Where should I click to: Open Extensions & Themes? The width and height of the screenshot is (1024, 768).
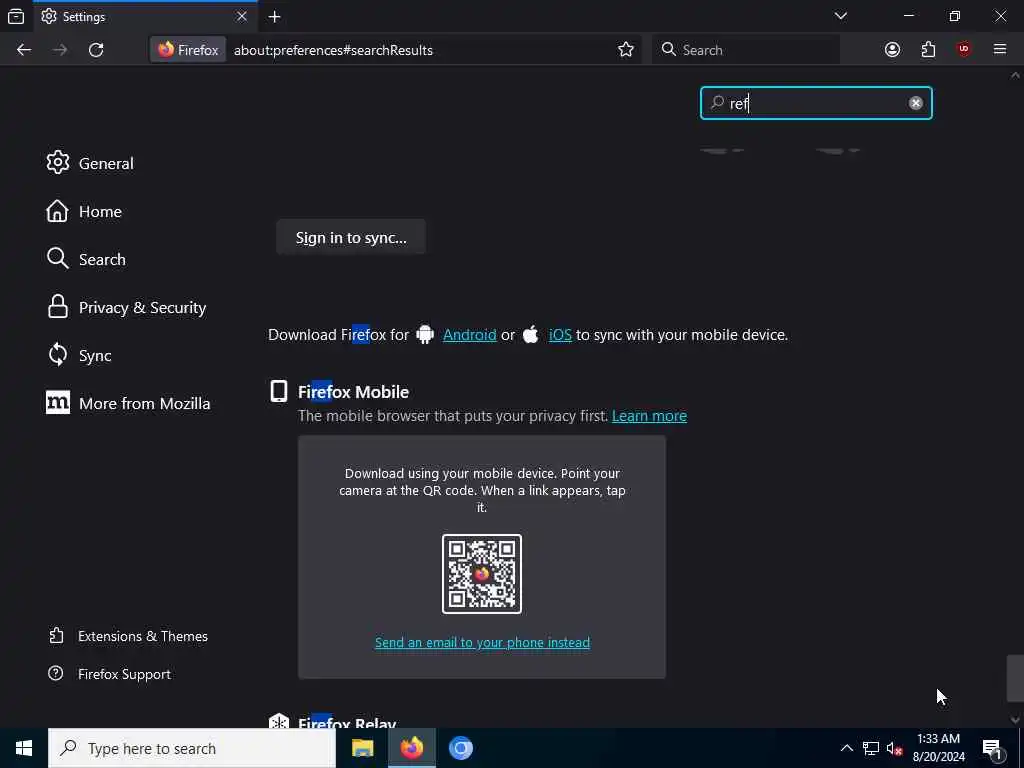point(129,636)
